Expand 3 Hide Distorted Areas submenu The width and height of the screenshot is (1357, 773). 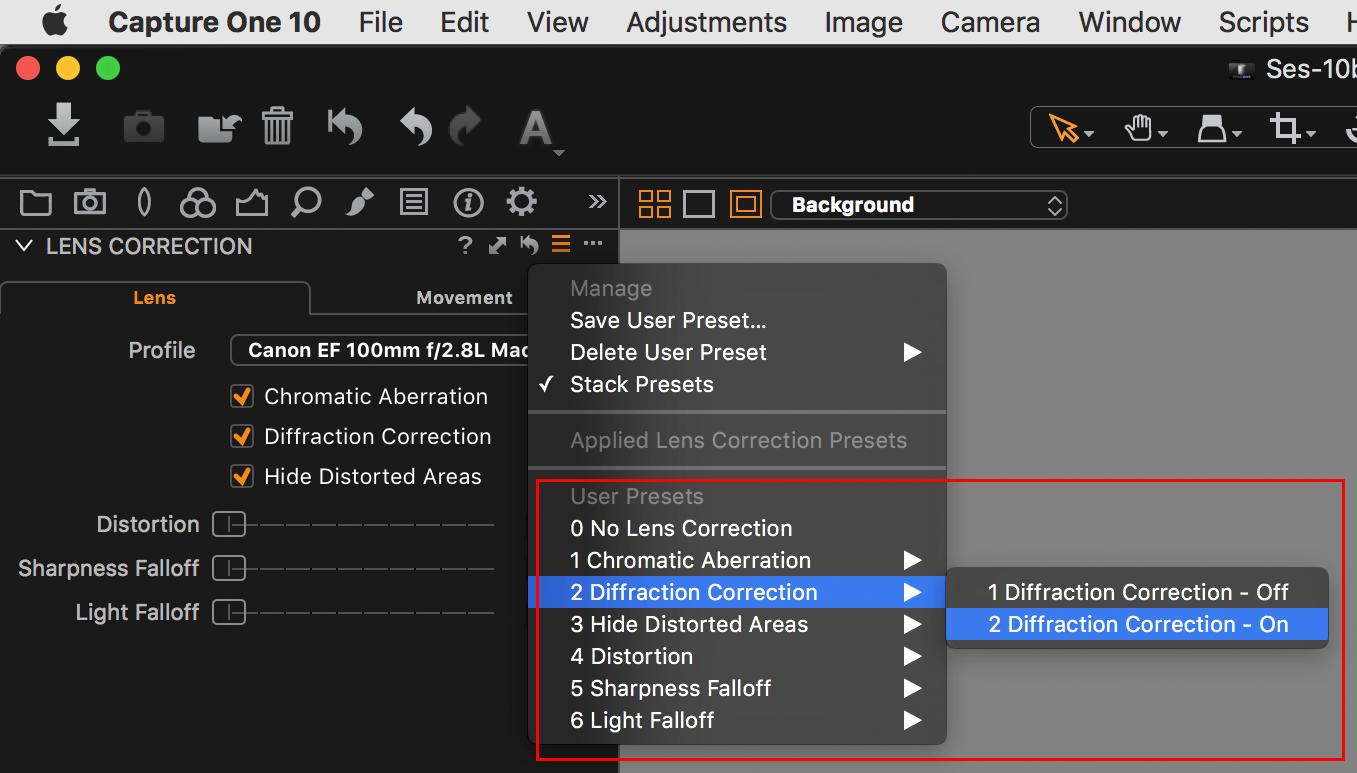736,624
